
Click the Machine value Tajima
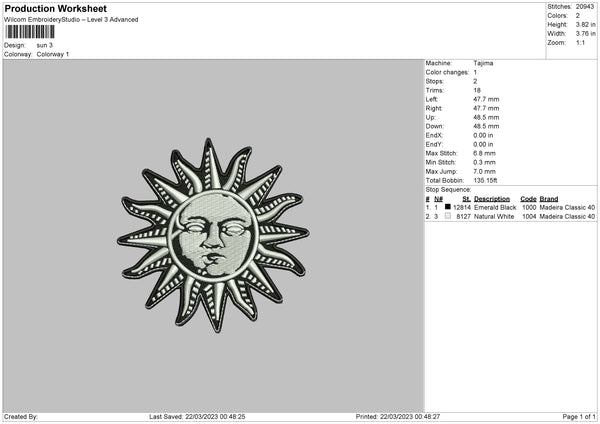pos(483,63)
